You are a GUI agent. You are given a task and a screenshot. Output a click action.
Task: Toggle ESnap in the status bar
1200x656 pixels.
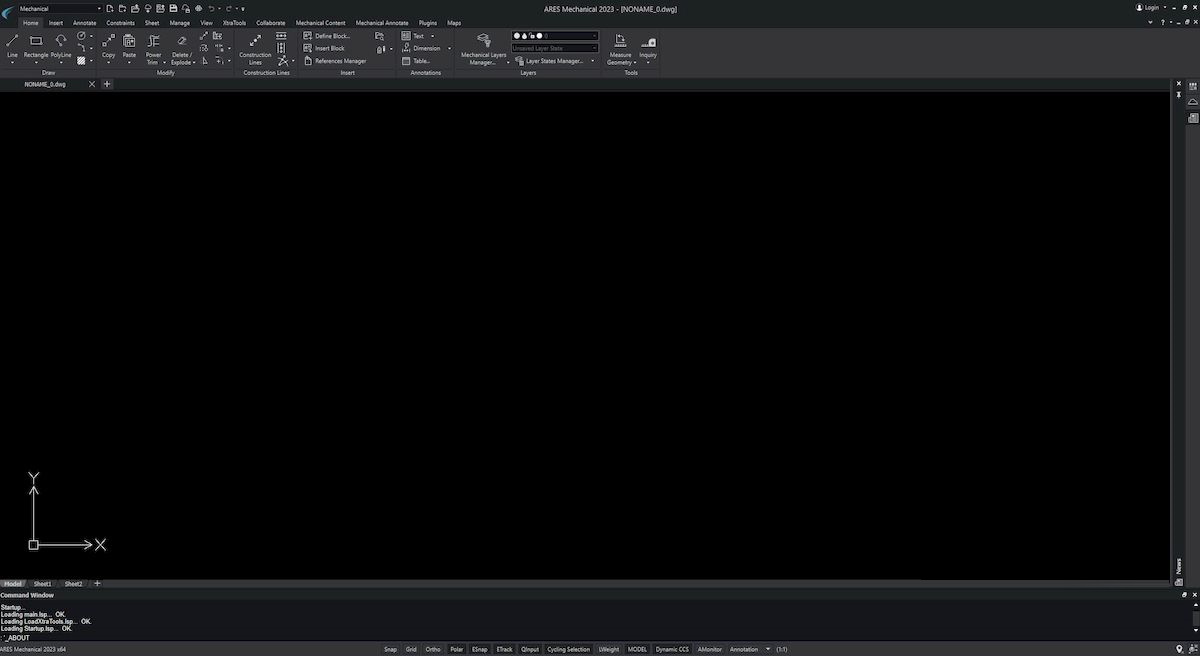pyautogui.click(x=480, y=649)
